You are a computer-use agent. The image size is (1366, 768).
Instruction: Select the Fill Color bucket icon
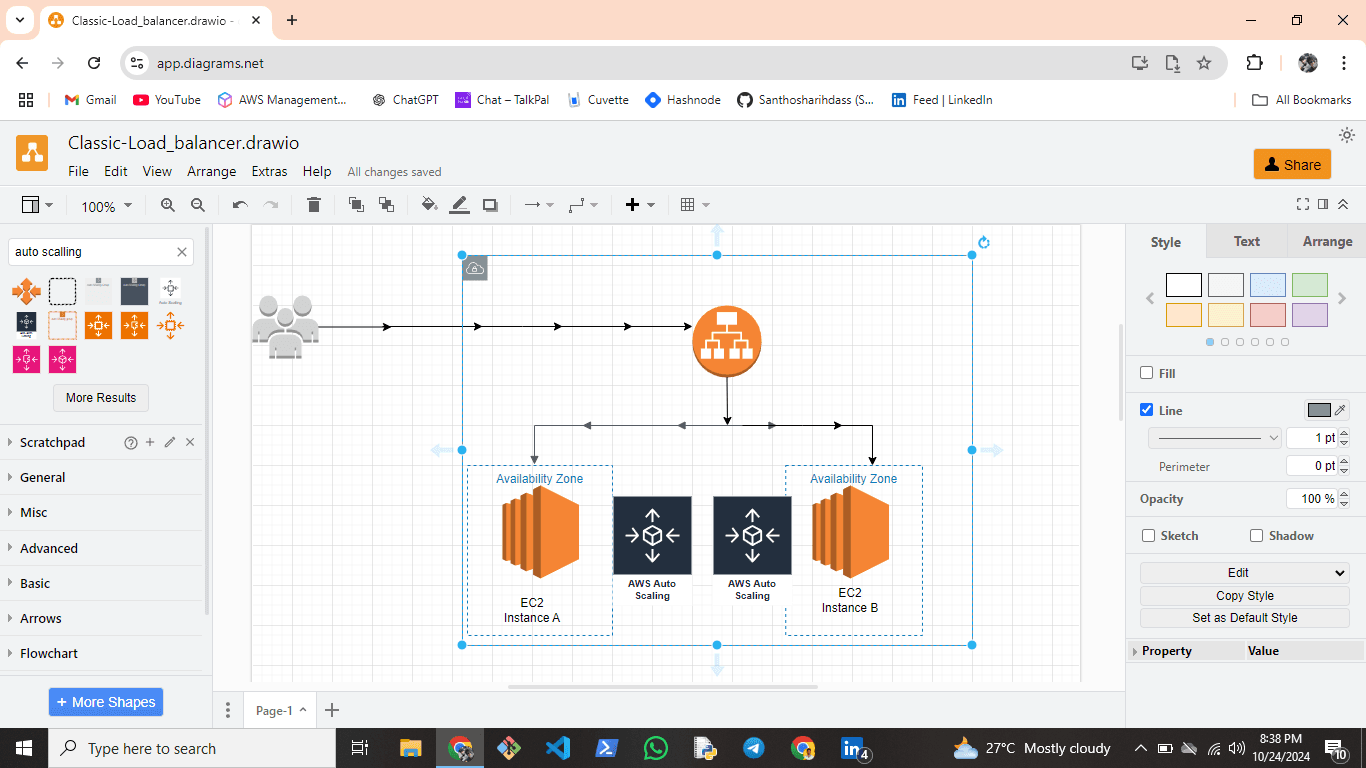click(x=429, y=205)
